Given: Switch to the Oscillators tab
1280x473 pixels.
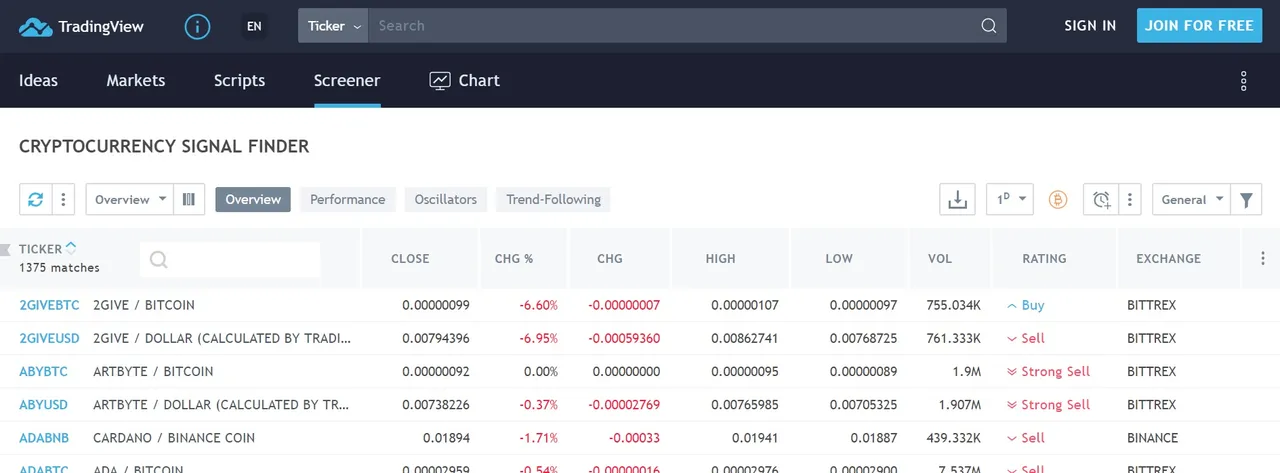Looking at the screenshot, I should [446, 200].
